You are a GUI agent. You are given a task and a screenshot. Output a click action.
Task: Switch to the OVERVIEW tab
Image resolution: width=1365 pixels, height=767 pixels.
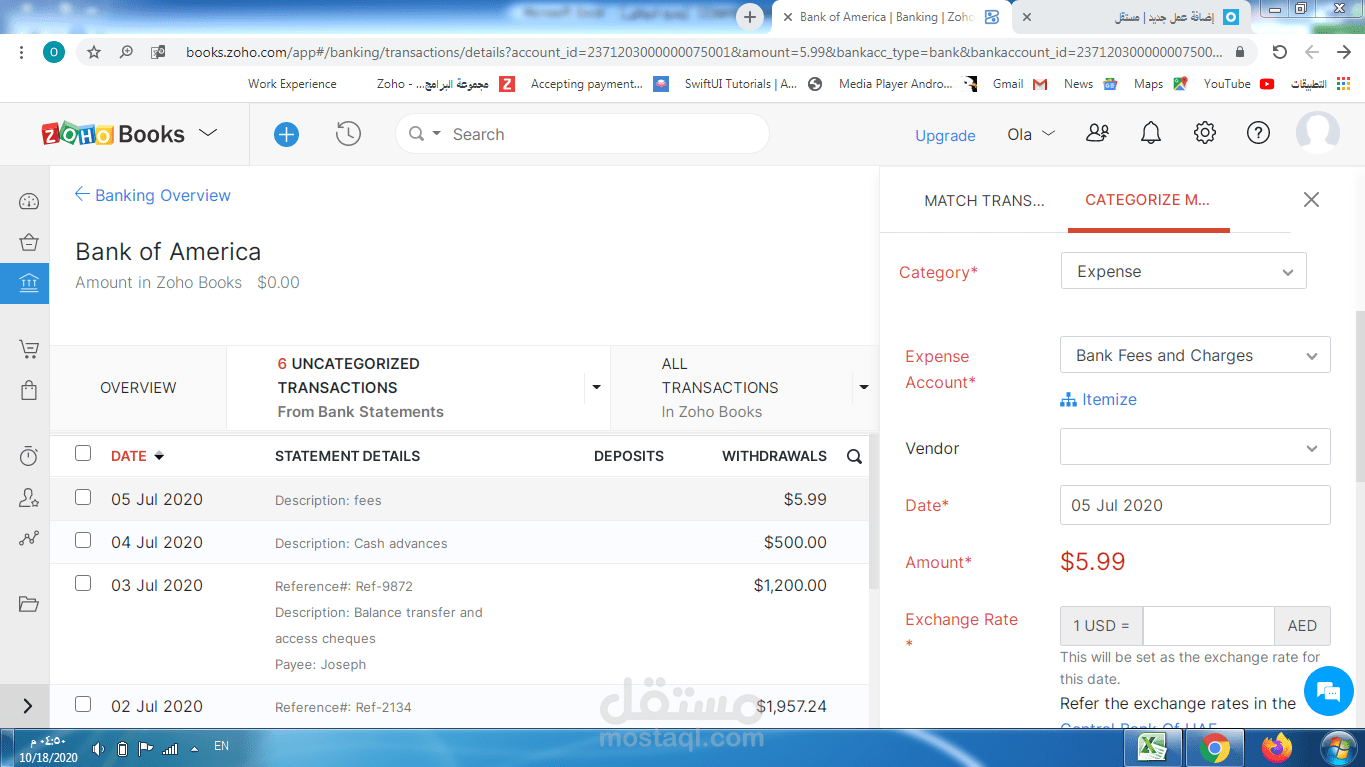[x=138, y=388]
